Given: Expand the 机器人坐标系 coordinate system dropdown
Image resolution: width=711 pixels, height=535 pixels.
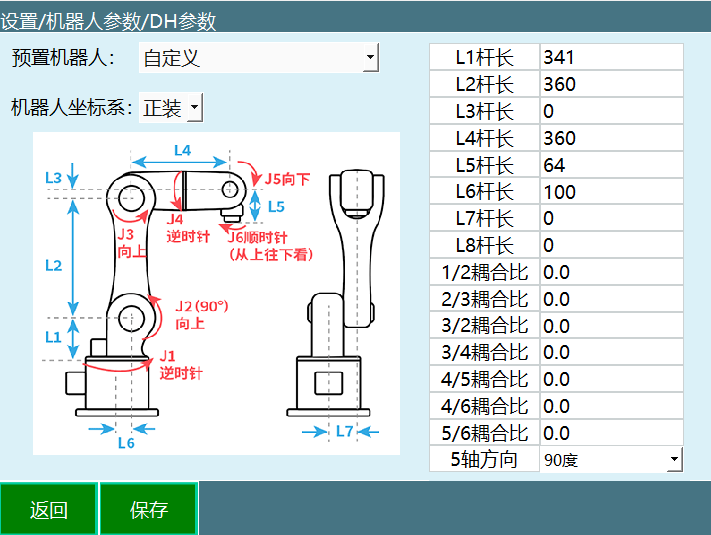Looking at the screenshot, I should click(170, 108).
